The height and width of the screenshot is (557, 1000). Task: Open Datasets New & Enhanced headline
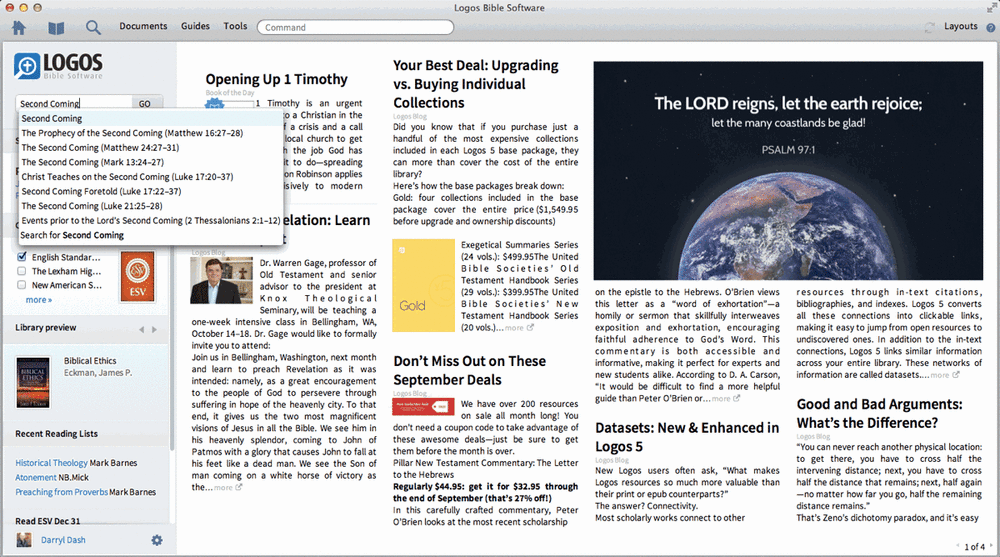click(687, 437)
